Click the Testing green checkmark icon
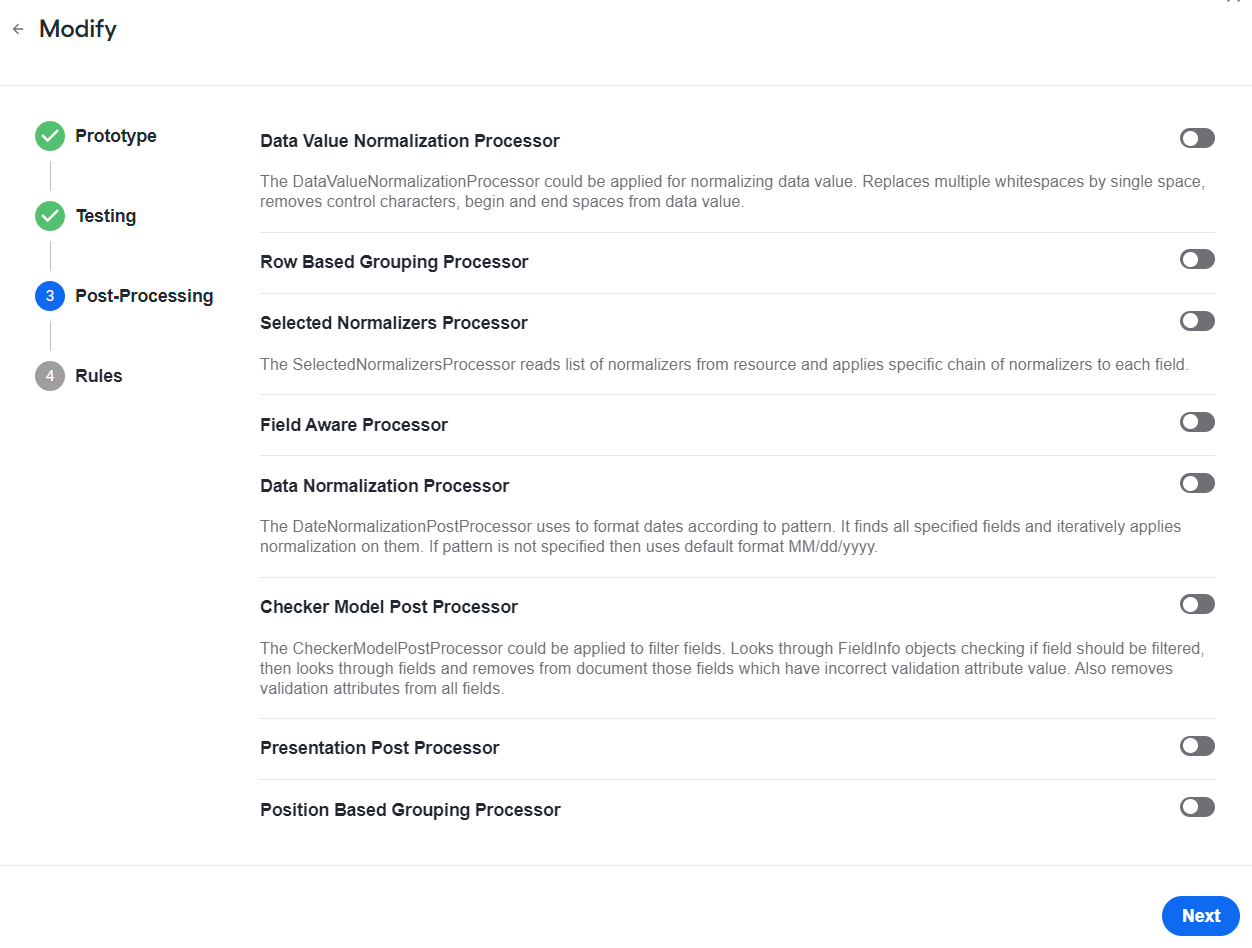 pyautogui.click(x=50, y=216)
